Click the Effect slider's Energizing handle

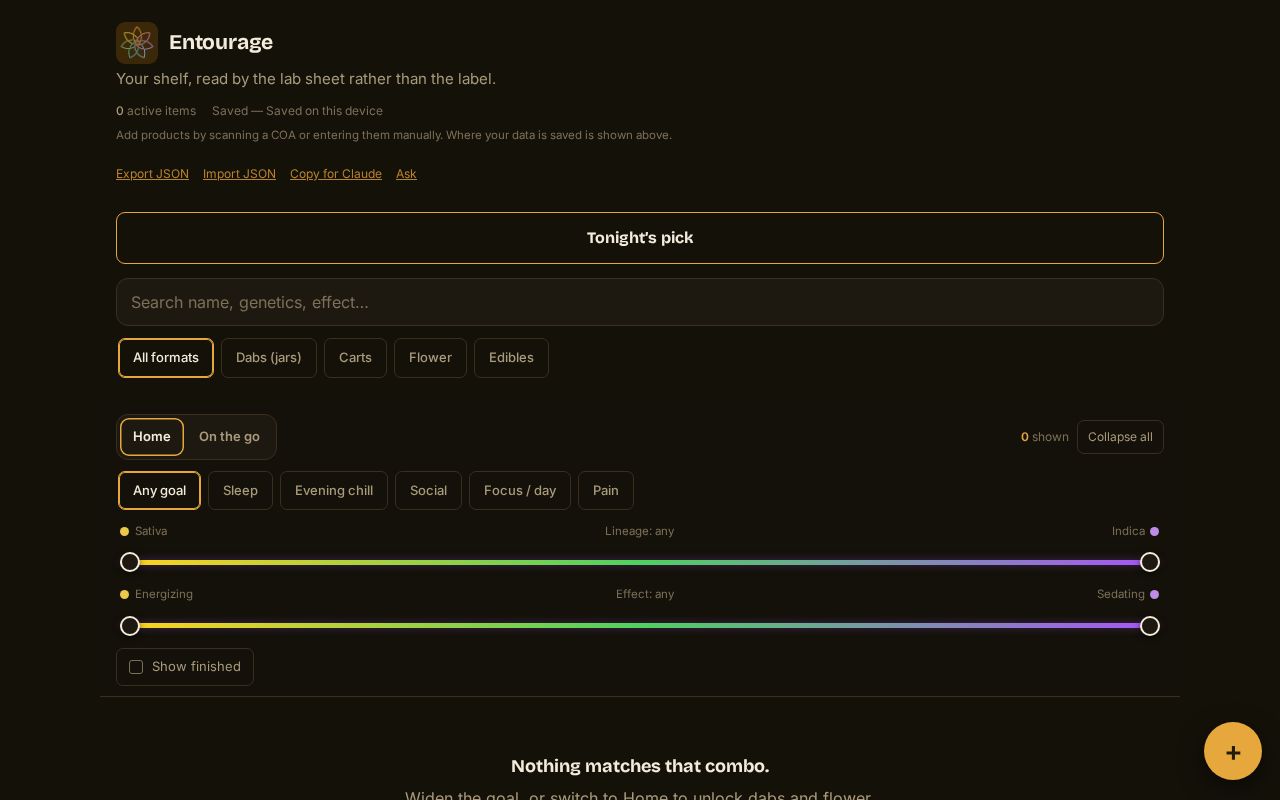[x=130, y=626]
